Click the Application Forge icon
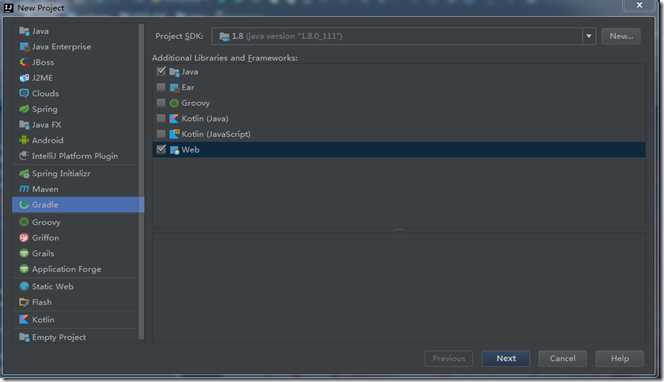 click(24, 269)
